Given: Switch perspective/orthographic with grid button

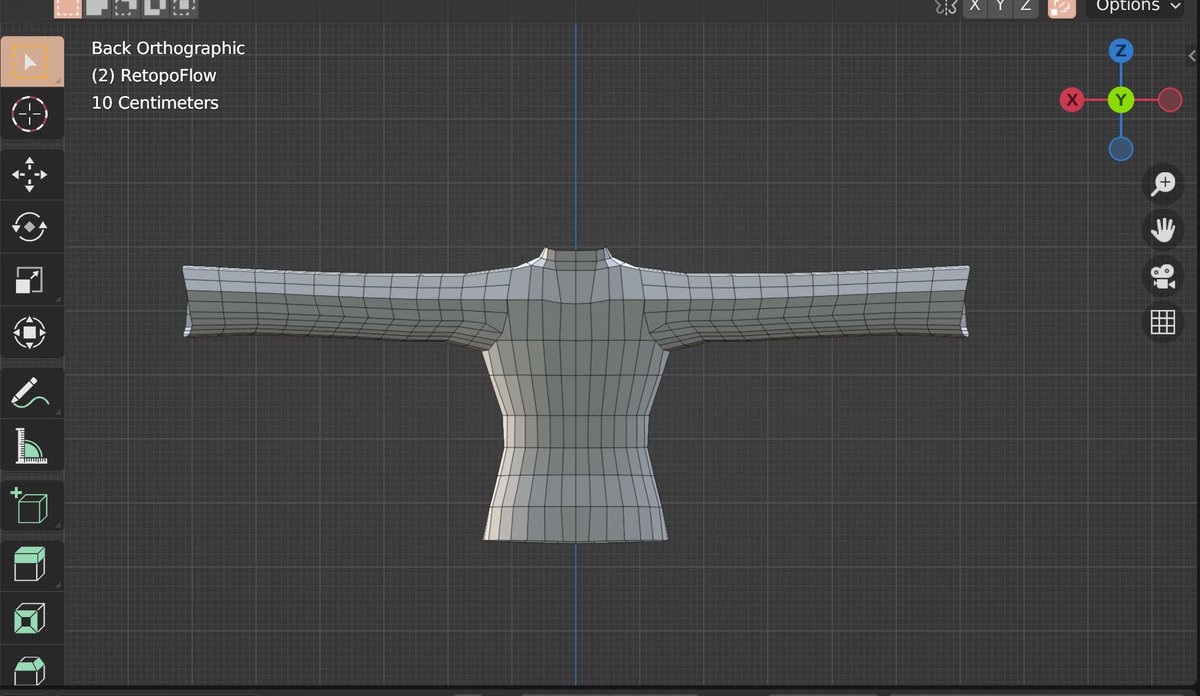Looking at the screenshot, I should [1162, 322].
